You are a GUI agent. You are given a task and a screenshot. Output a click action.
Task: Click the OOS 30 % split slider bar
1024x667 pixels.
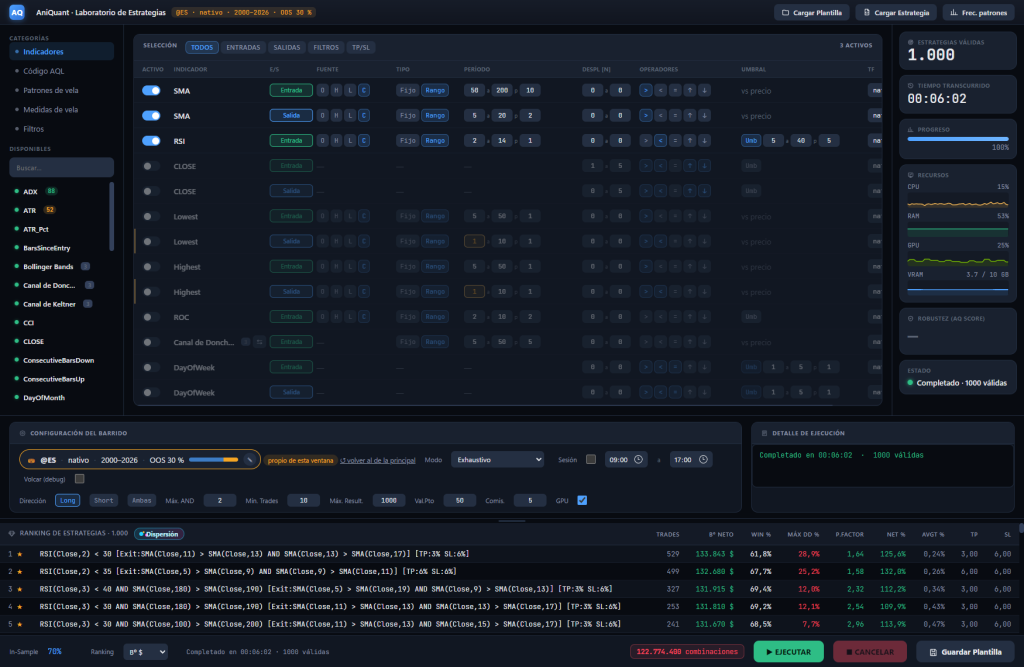(214, 460)
